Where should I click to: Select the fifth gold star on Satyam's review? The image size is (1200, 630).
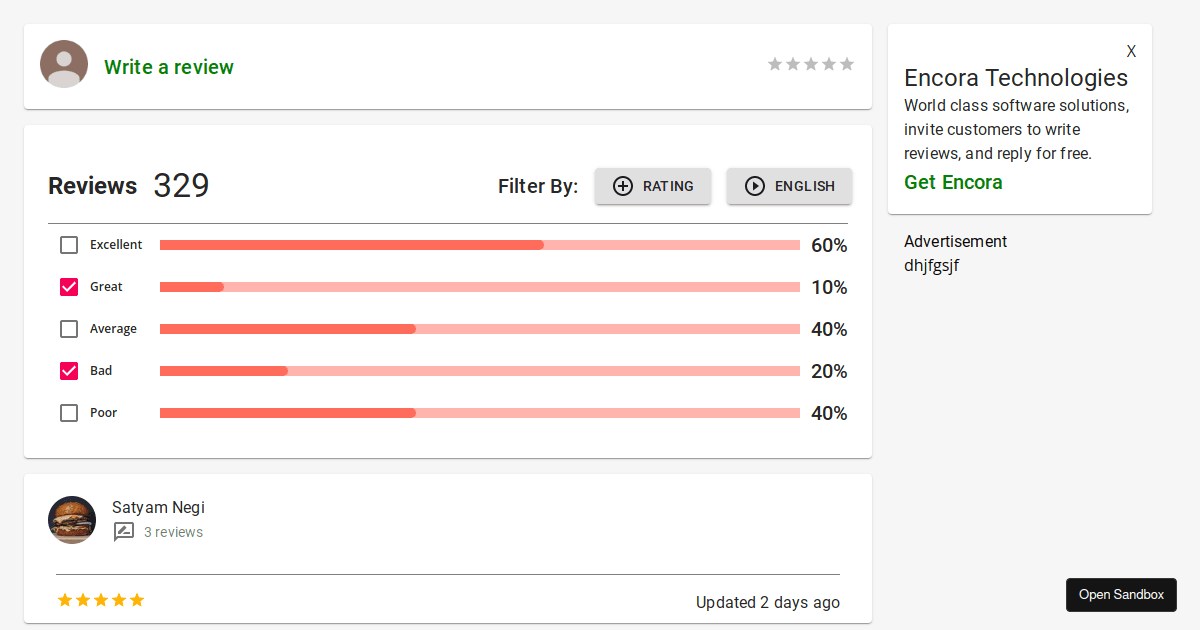click(137, 599)
